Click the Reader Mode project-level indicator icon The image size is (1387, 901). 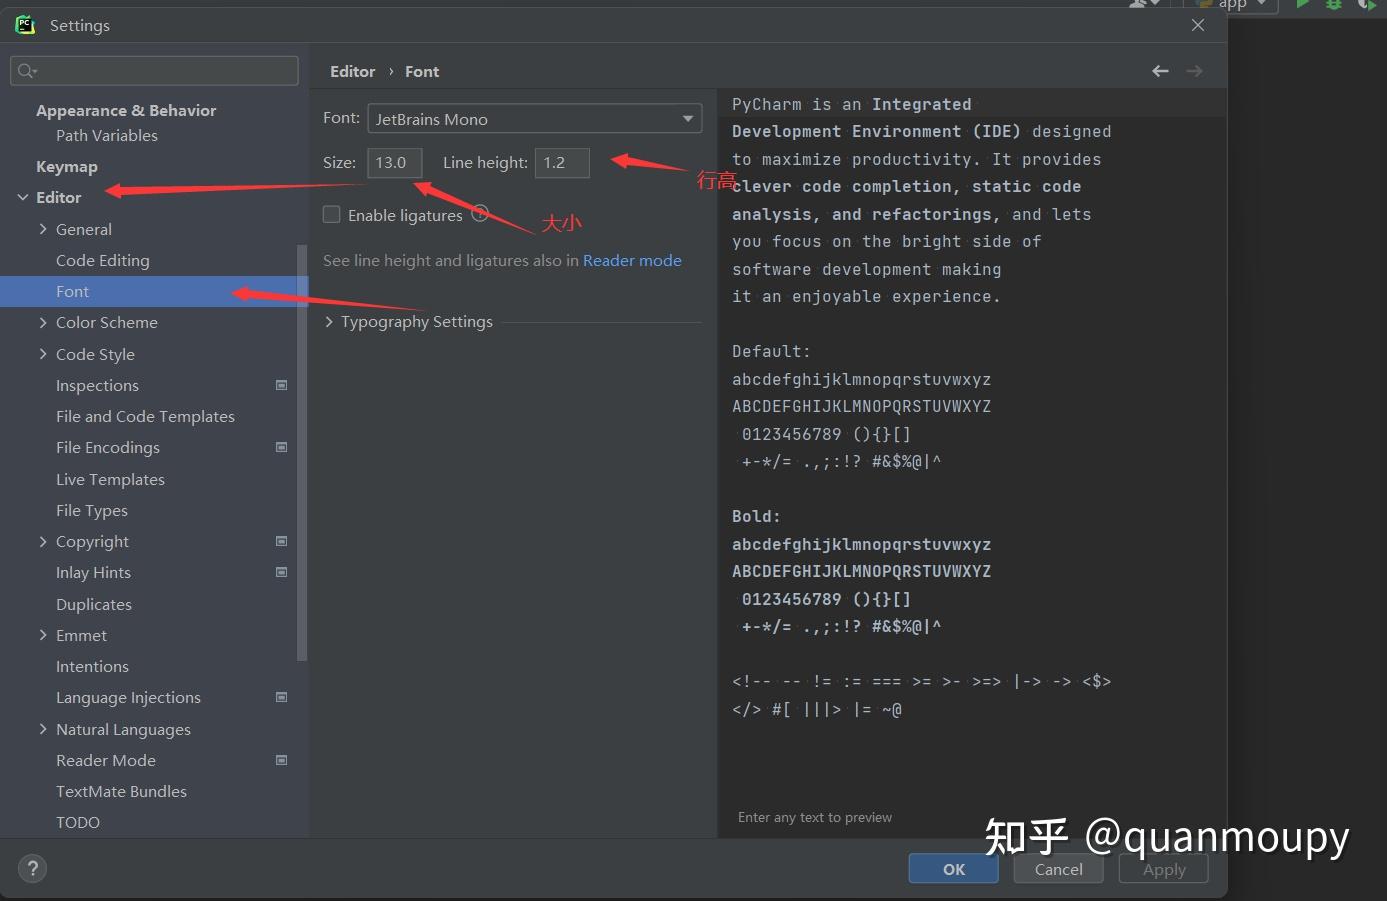[x=281, y=760]
